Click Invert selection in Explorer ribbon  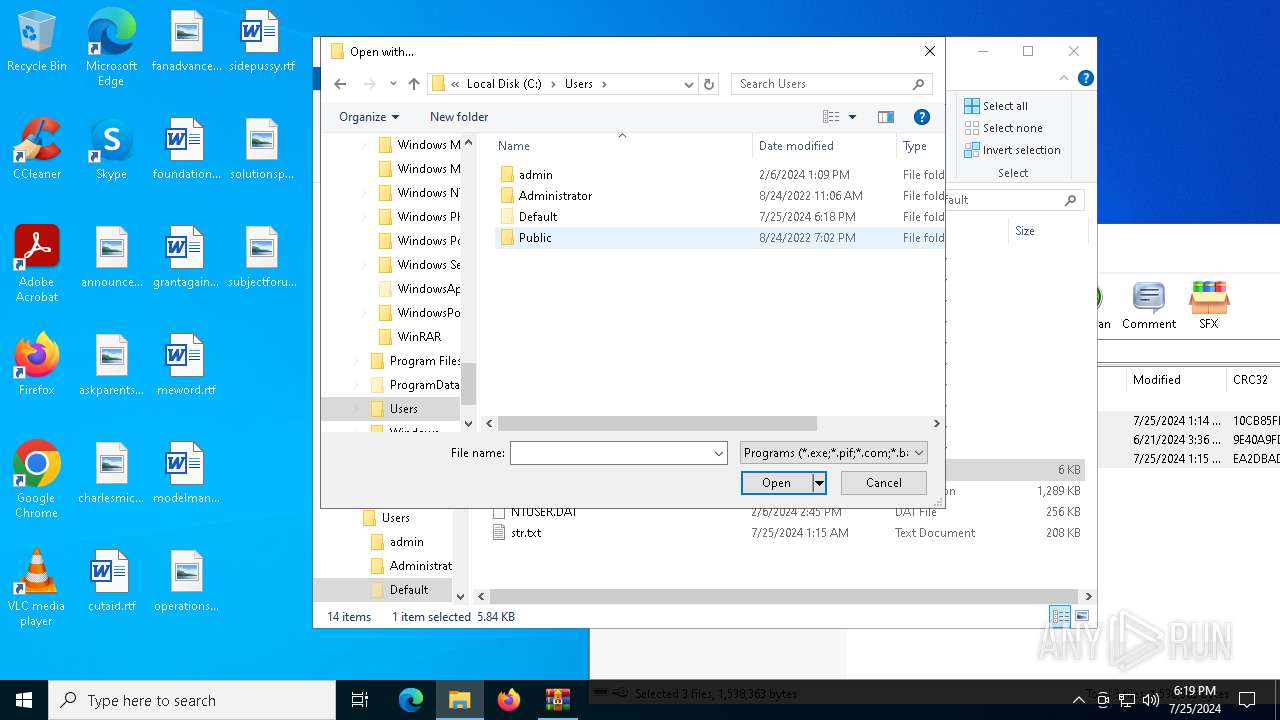1012,150
